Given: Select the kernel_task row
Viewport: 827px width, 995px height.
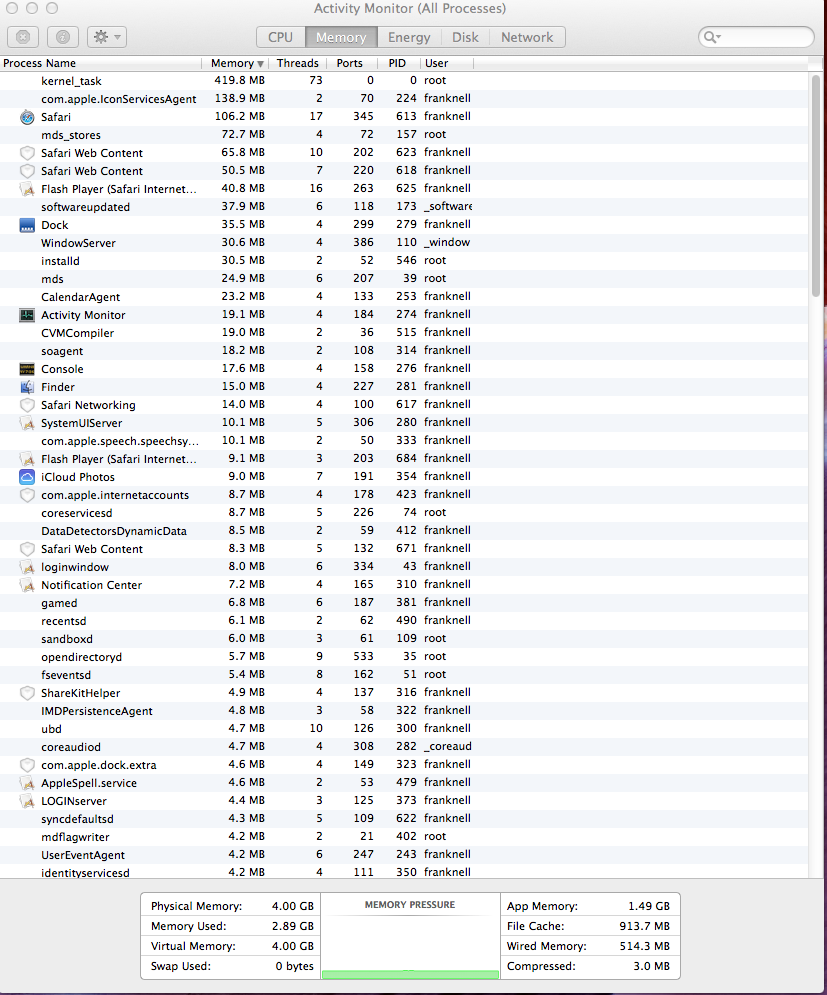Looking at the screenshot, I should coord(404,81).
